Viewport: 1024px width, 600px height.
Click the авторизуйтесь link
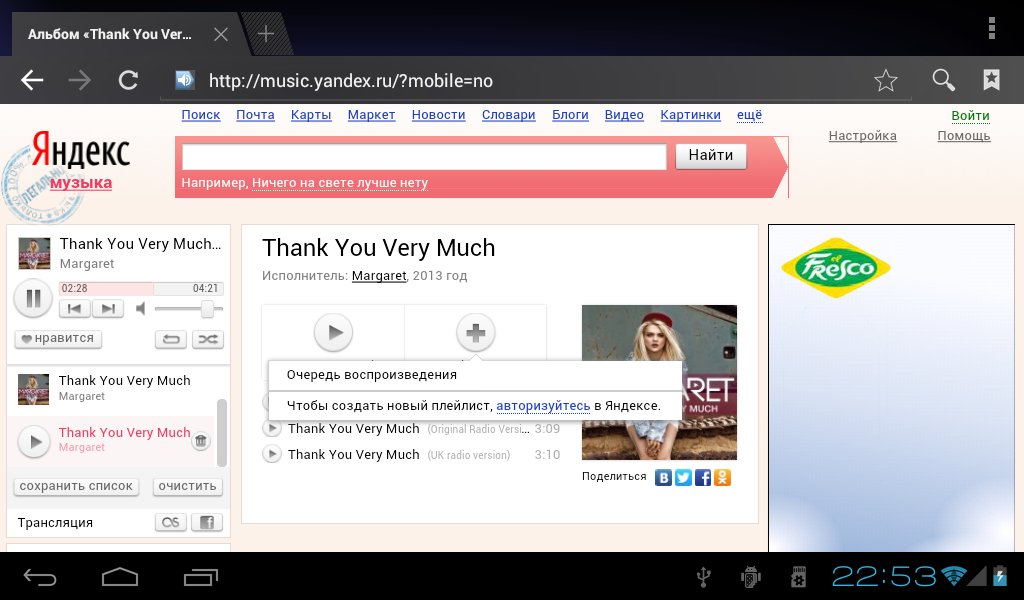543,406
